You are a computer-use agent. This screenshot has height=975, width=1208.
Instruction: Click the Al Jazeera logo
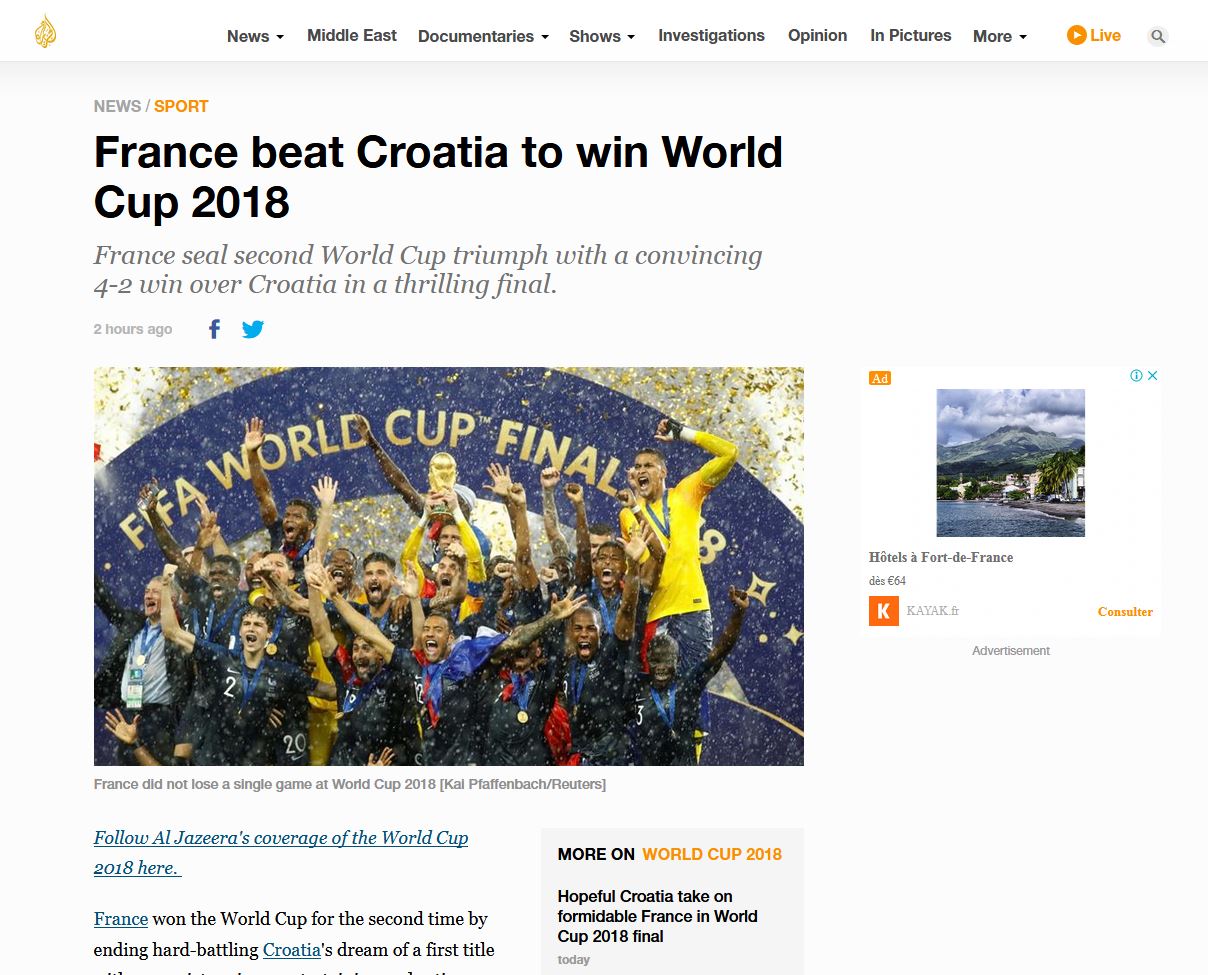[x=45, y=31]
